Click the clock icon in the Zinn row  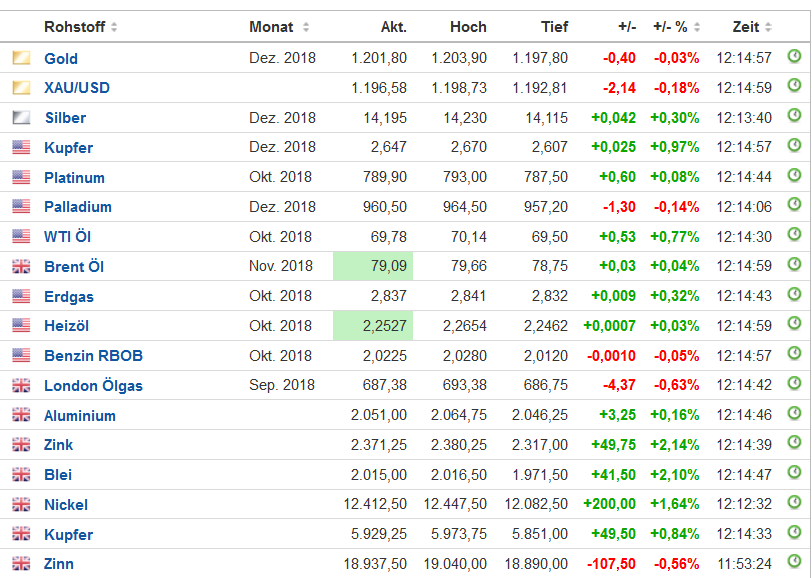pos(795,562)
